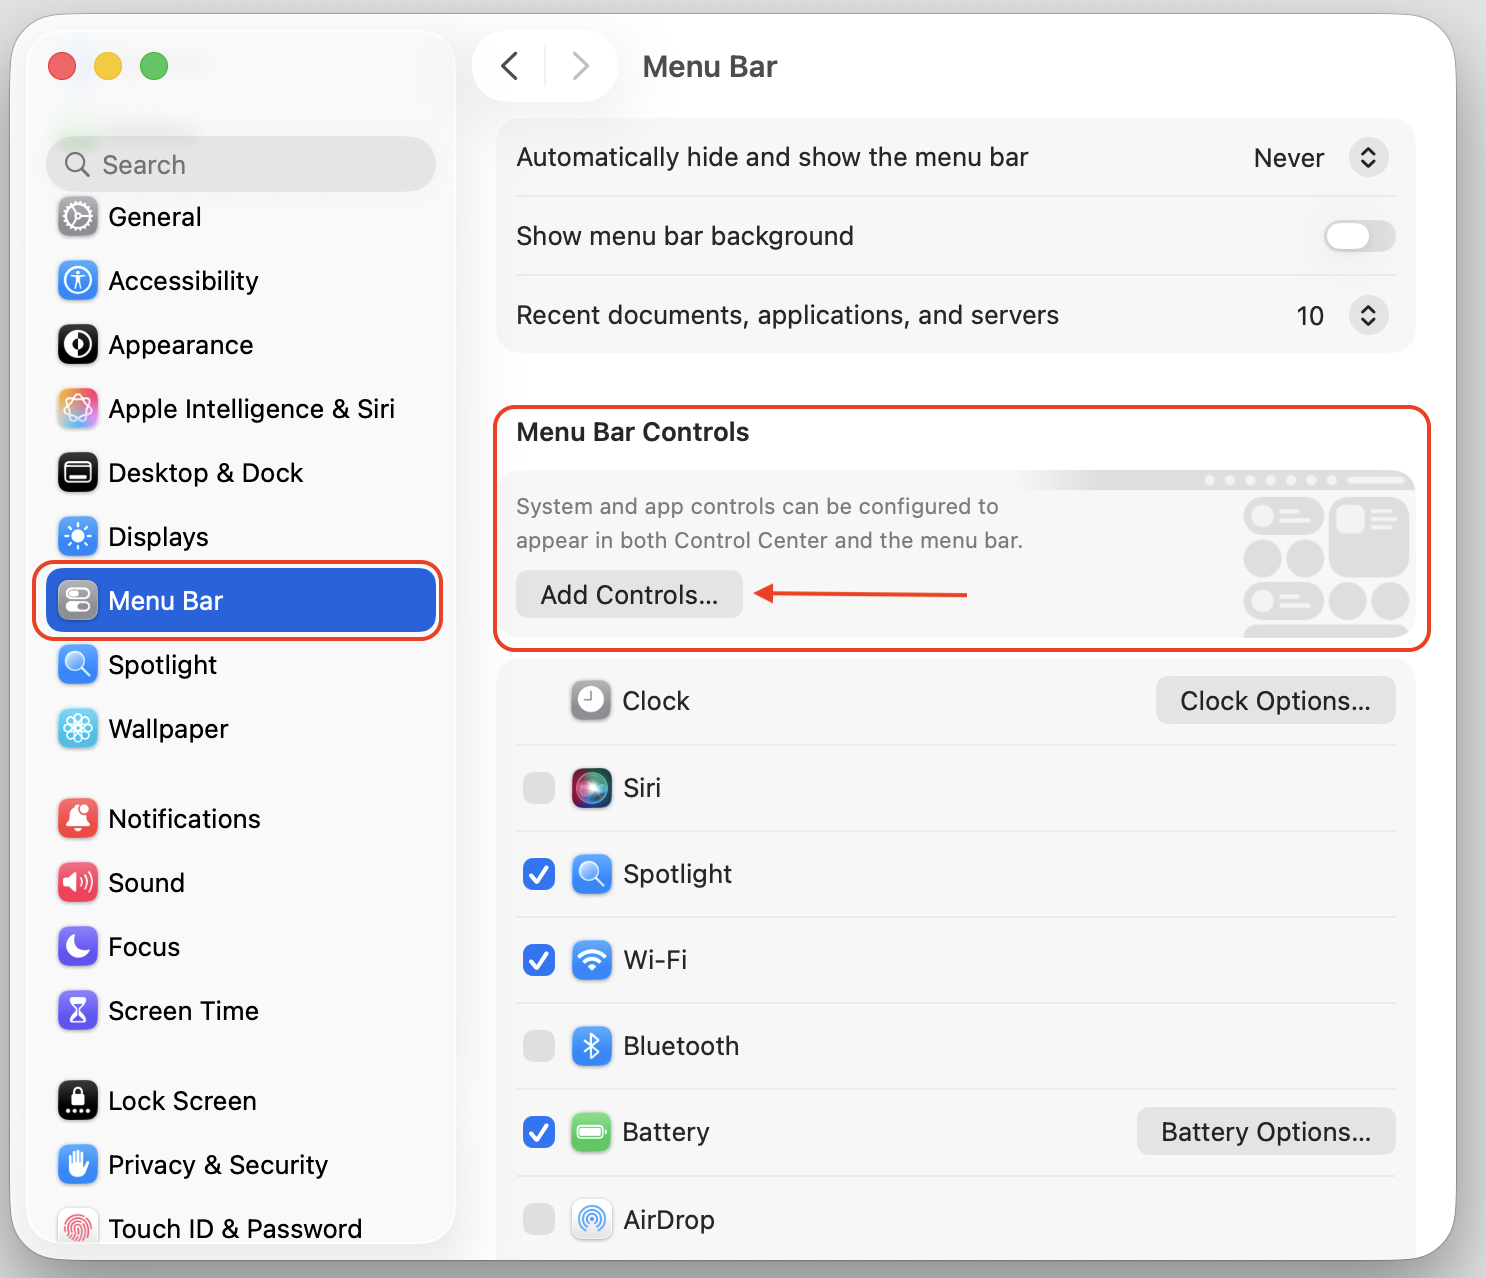Click 'Screen Time' label in sidebar
This screenshot has height=1278, width=1486.
tap(183, 1011)
